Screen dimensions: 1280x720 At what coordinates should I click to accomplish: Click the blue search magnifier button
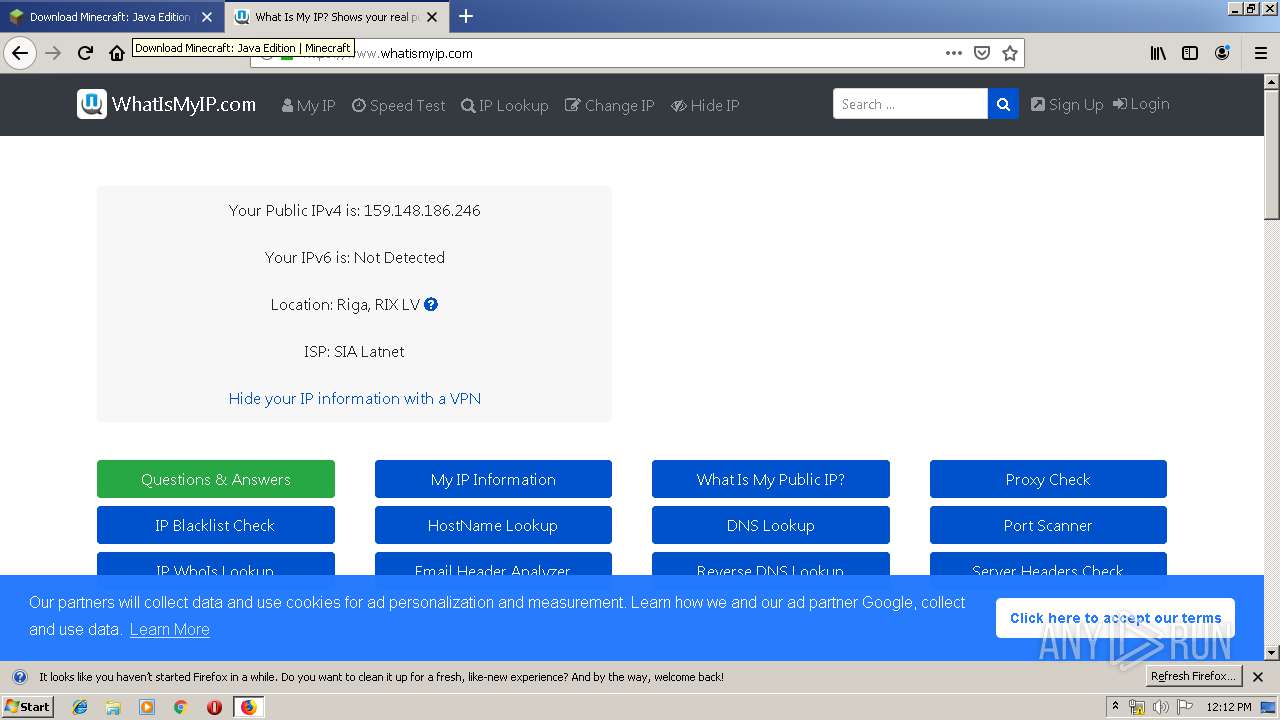[x=1003, y=104]
